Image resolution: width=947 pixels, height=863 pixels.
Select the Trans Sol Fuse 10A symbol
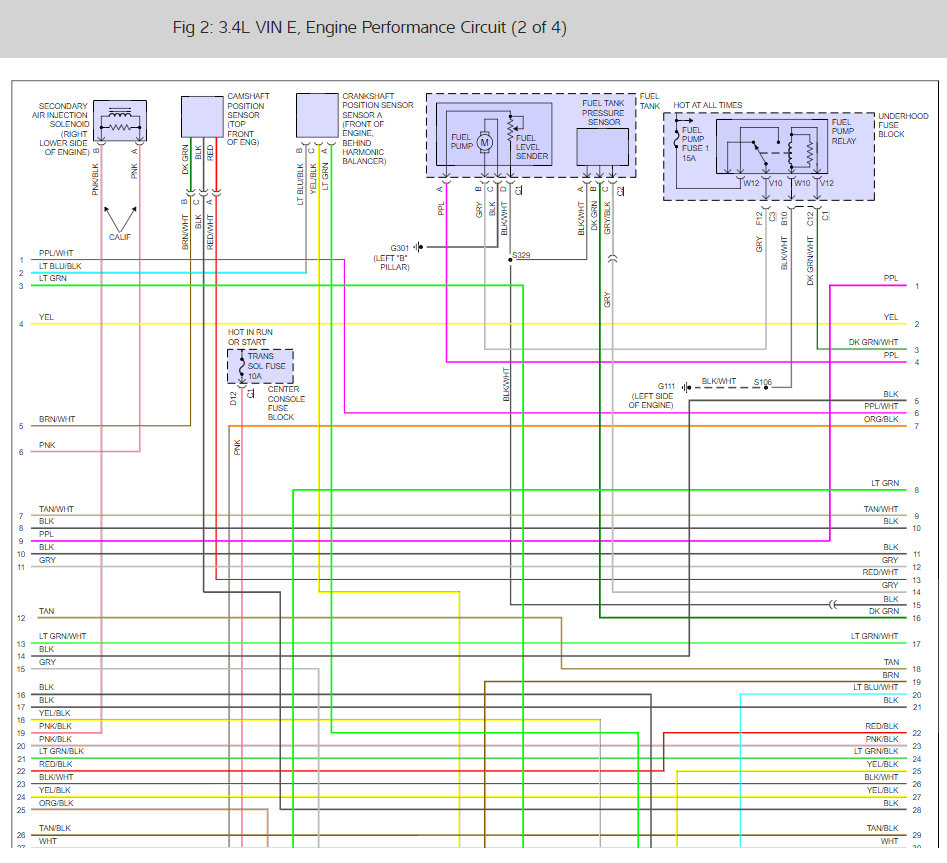[x=241, y=368]
